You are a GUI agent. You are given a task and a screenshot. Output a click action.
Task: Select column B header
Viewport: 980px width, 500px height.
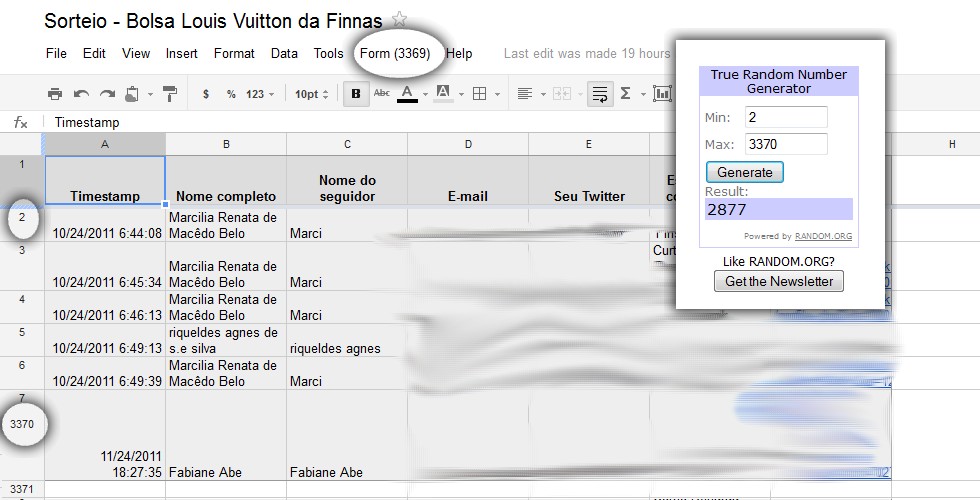(226, 144)
